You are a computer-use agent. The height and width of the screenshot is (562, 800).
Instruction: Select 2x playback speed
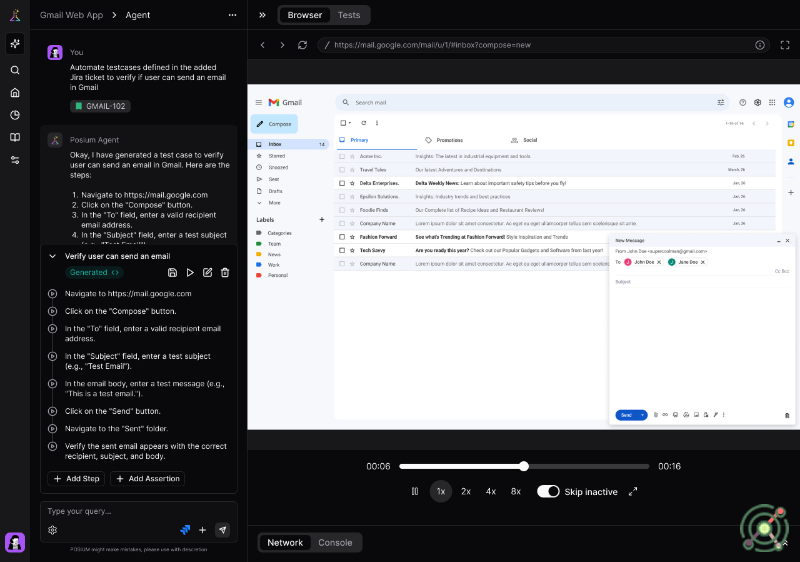(466, 491)
